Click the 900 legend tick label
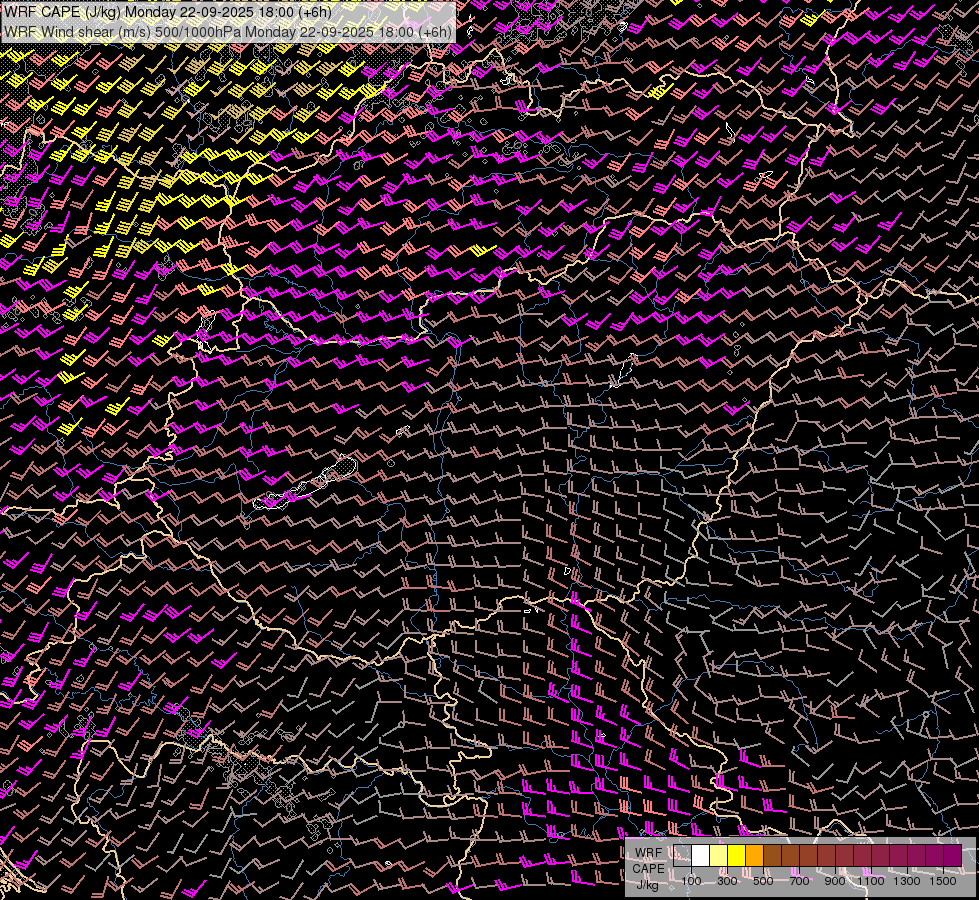 coord(835,881)
